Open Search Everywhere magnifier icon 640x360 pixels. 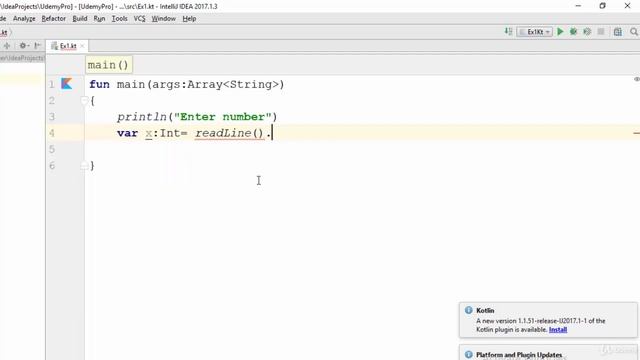(633, 32)
